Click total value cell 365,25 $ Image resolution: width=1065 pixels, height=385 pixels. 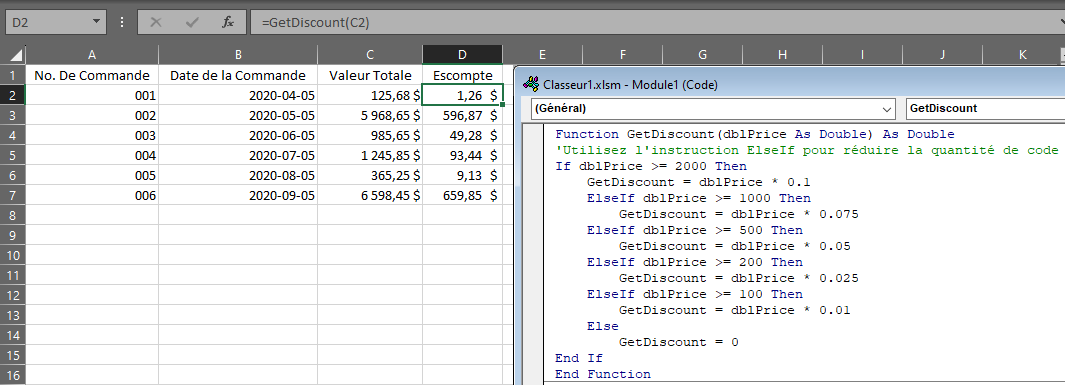coord(370,176)
